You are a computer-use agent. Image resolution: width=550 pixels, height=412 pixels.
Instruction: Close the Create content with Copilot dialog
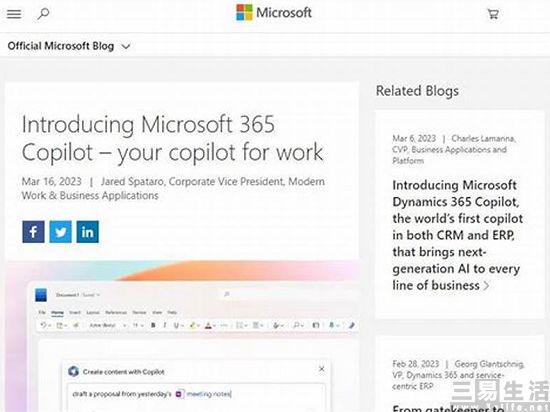pyautogui.click(x=322, y=369)
